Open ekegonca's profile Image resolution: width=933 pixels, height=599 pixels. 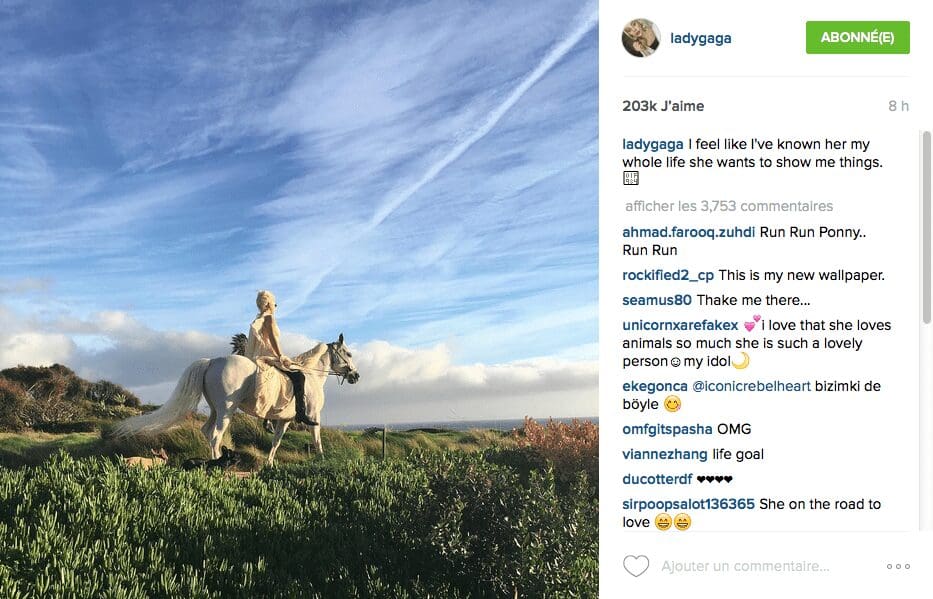655,387
